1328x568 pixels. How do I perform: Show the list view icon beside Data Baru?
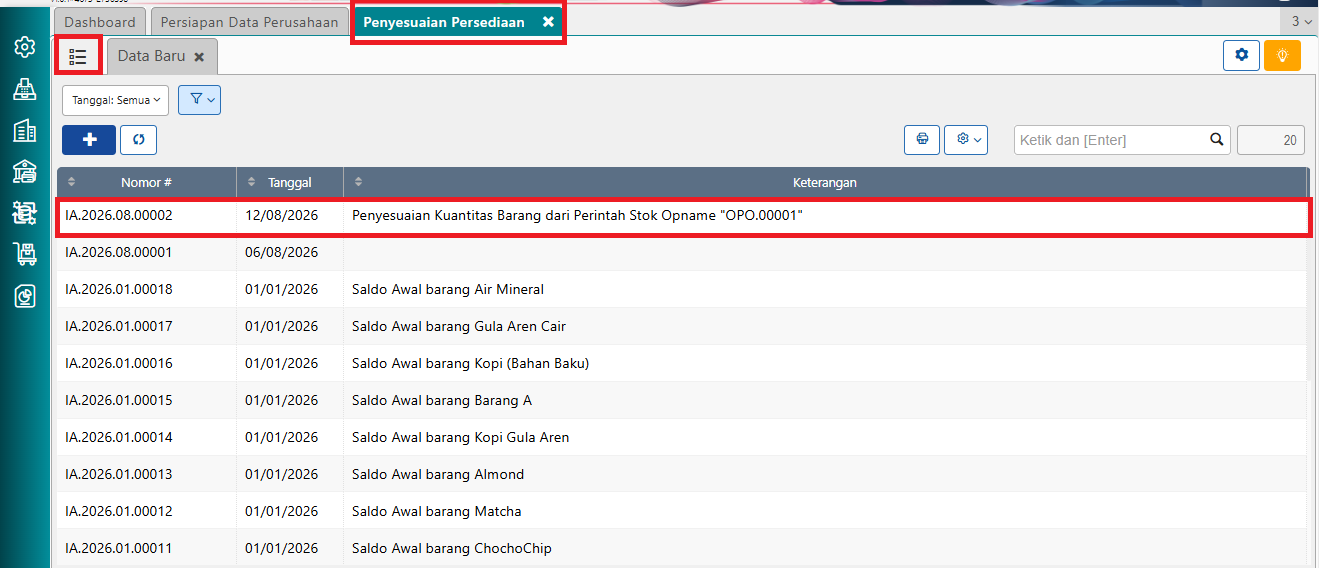(78, 56)
